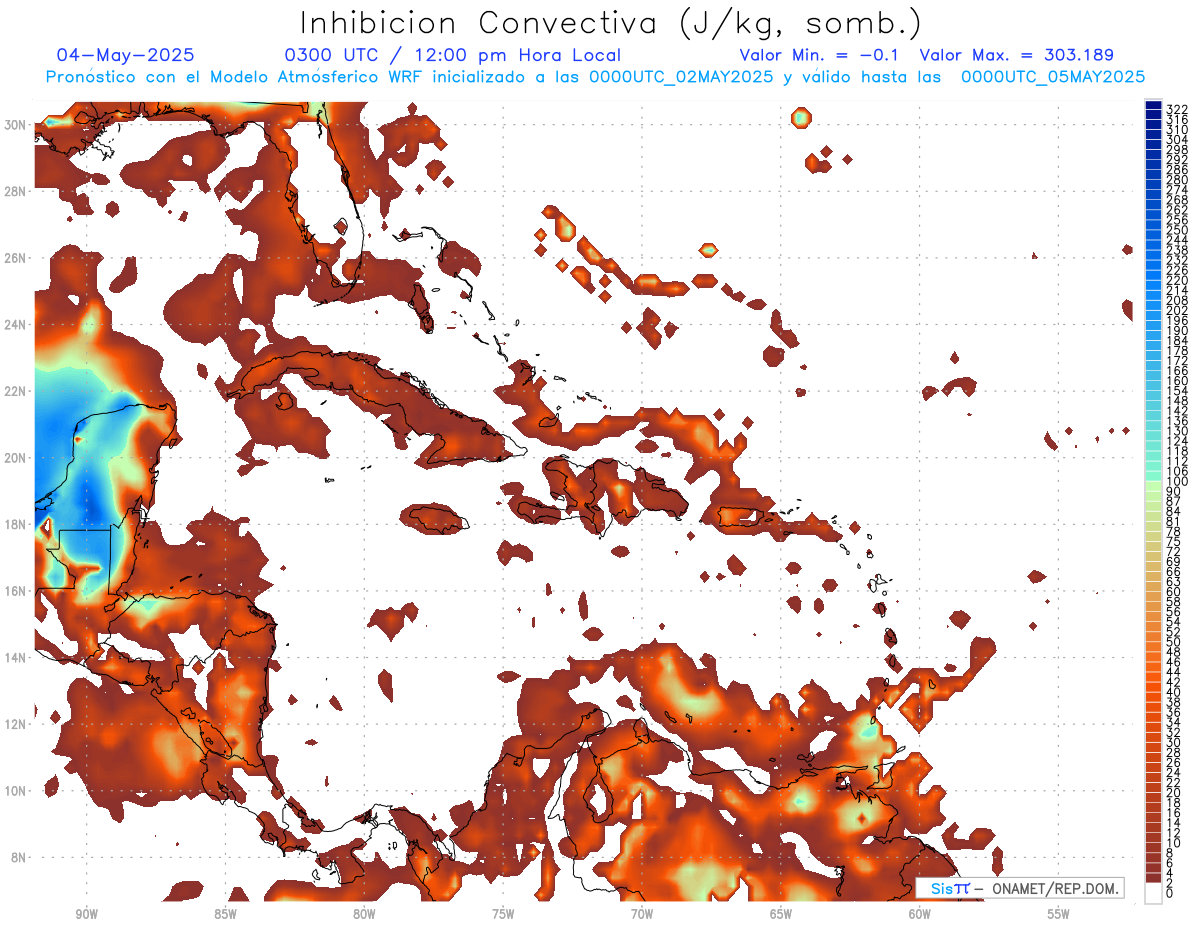Click the title "Inhibicion Convectiva (J/kg, somb.)"

point(610,22)
